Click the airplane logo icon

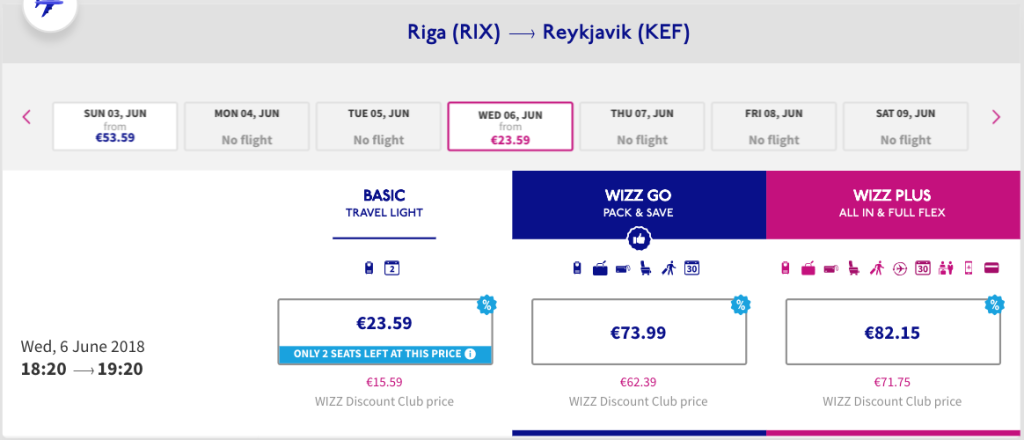49,8
